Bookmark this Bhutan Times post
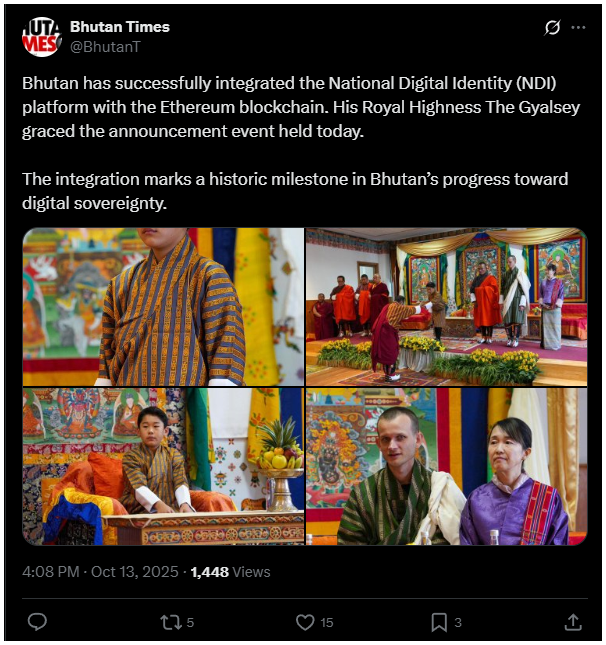This screenshot has width=606, height=645. pos(439,622)
